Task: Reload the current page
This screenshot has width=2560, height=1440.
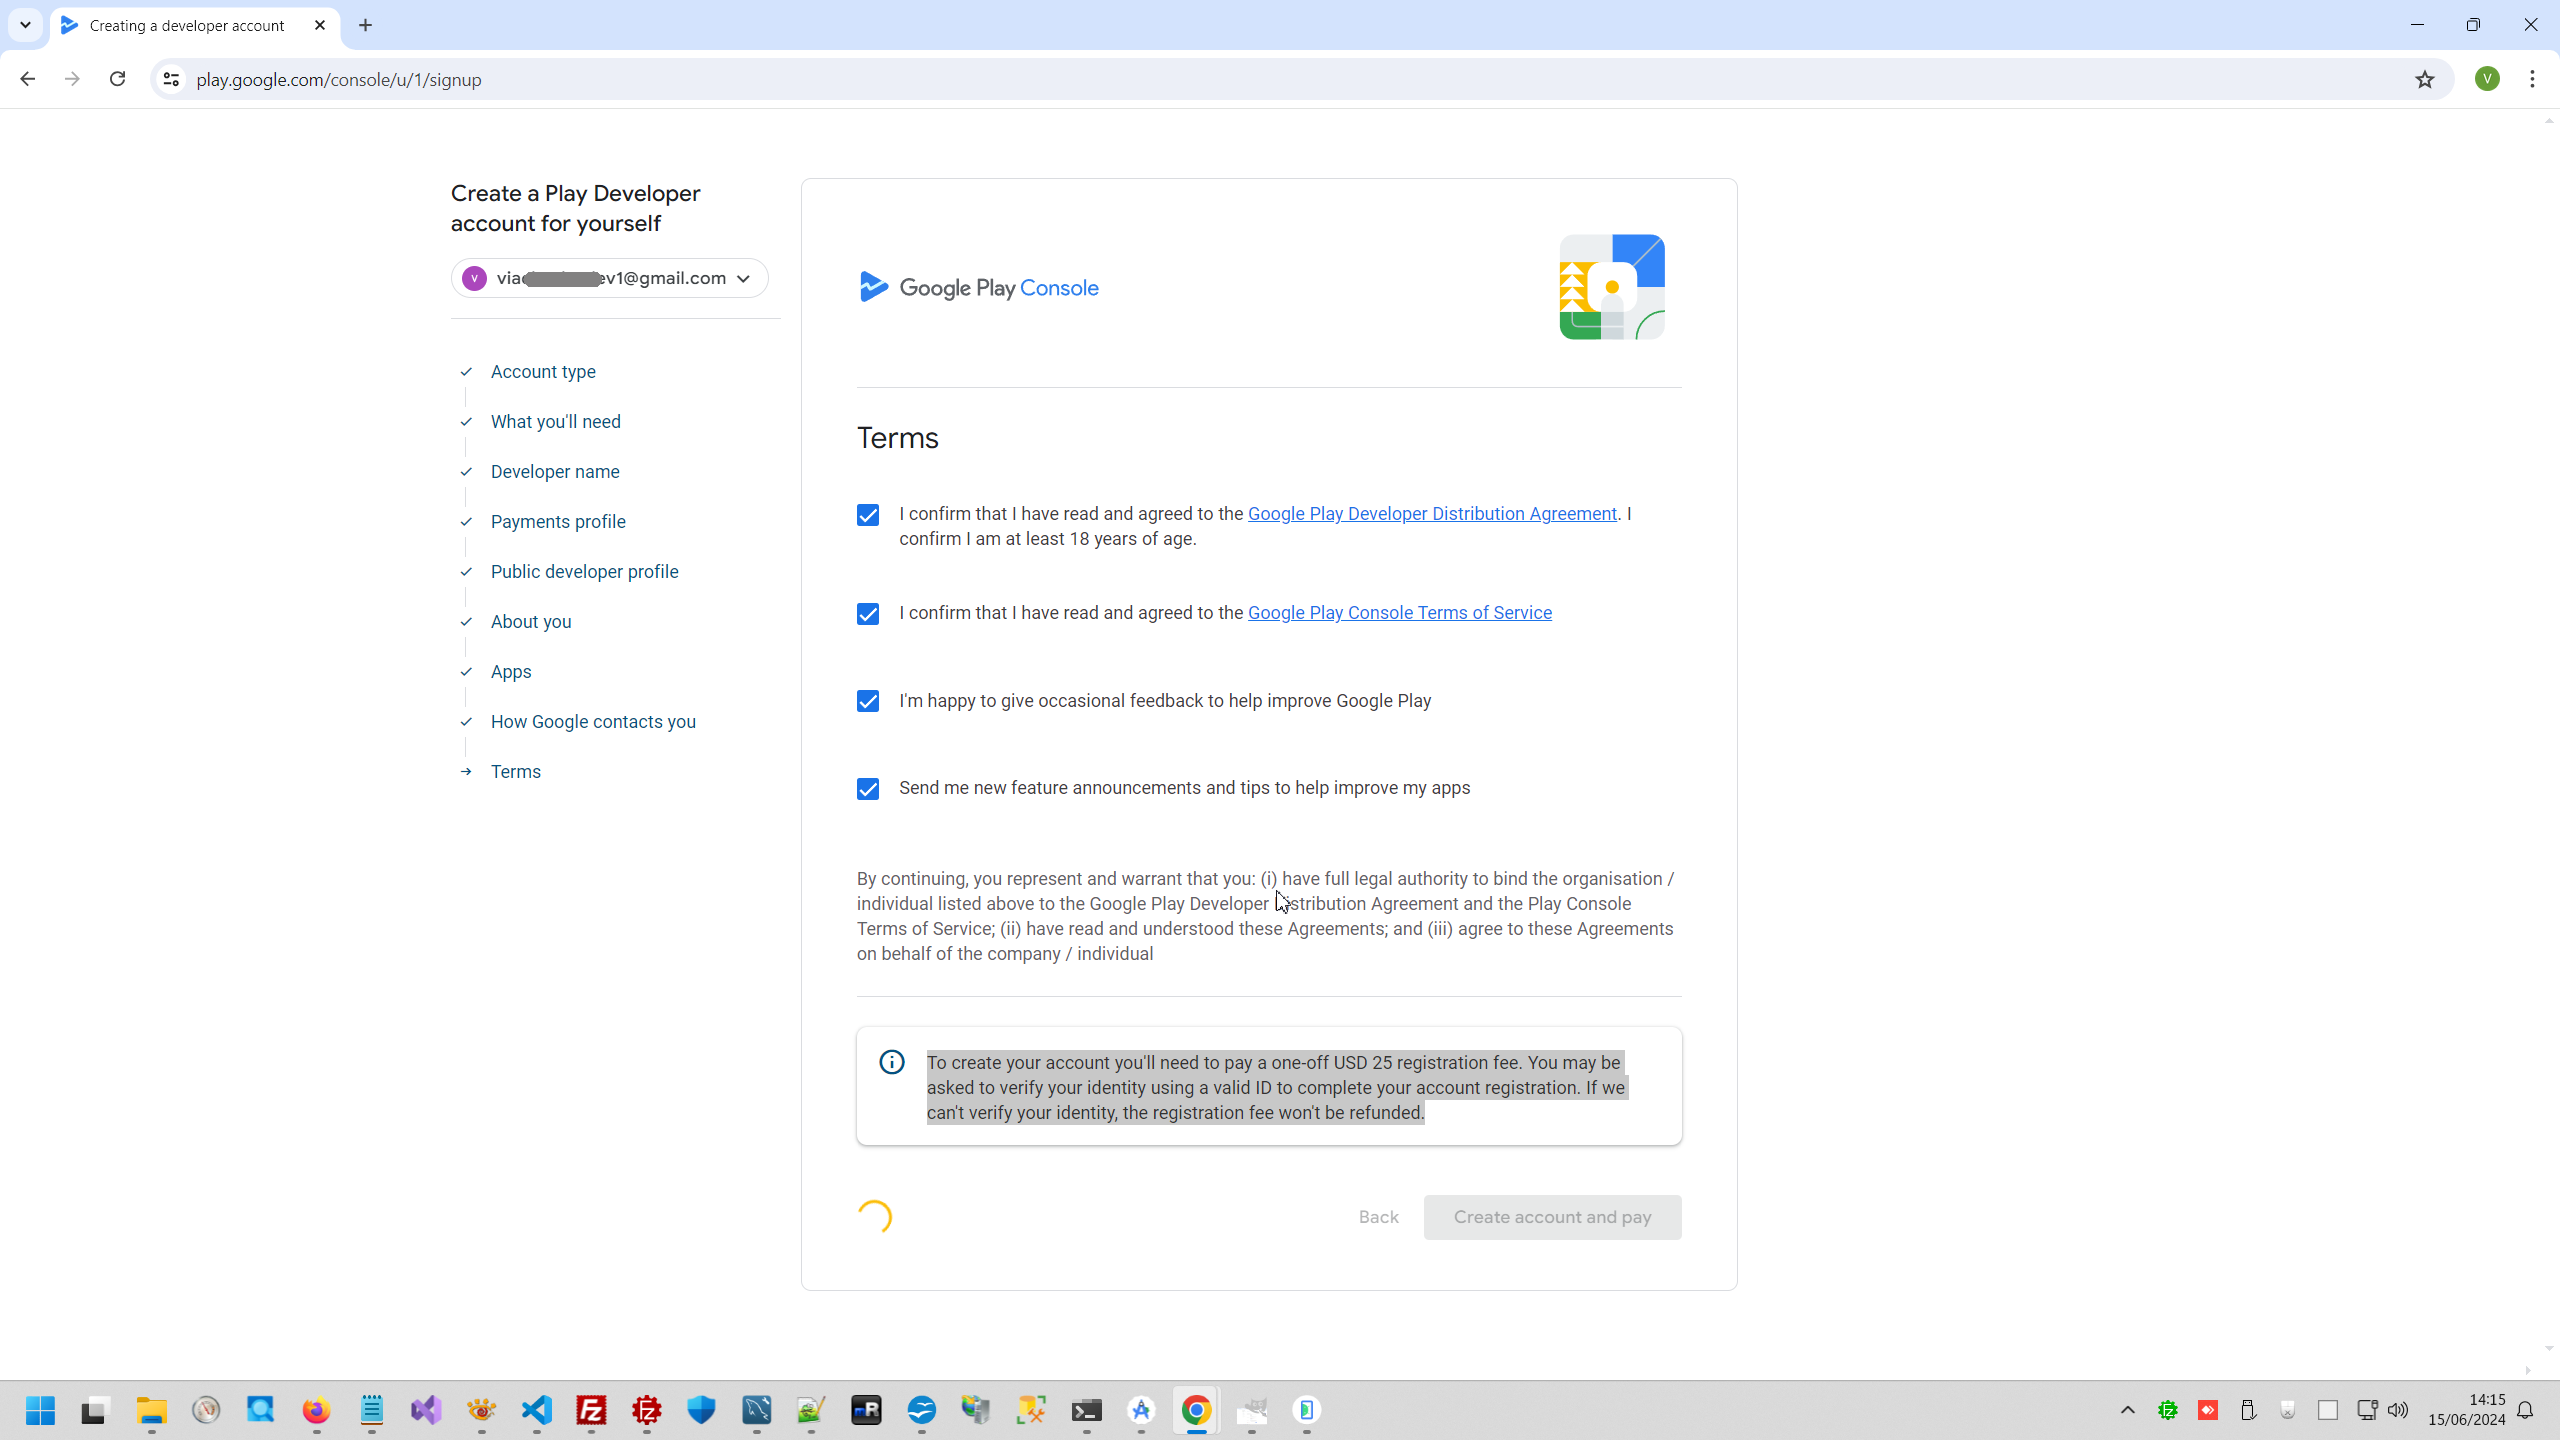Action: [x=117, y=79]
